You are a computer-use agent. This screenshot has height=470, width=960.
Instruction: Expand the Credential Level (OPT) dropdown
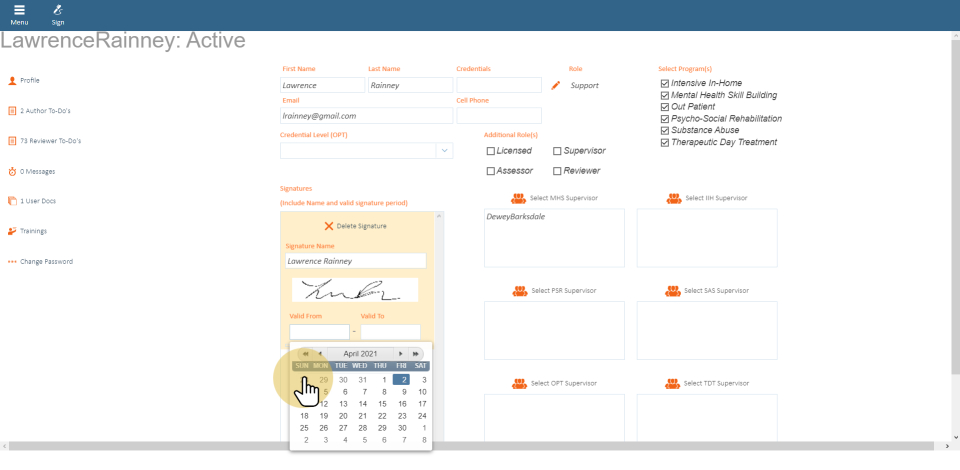[x=444, y=151]
